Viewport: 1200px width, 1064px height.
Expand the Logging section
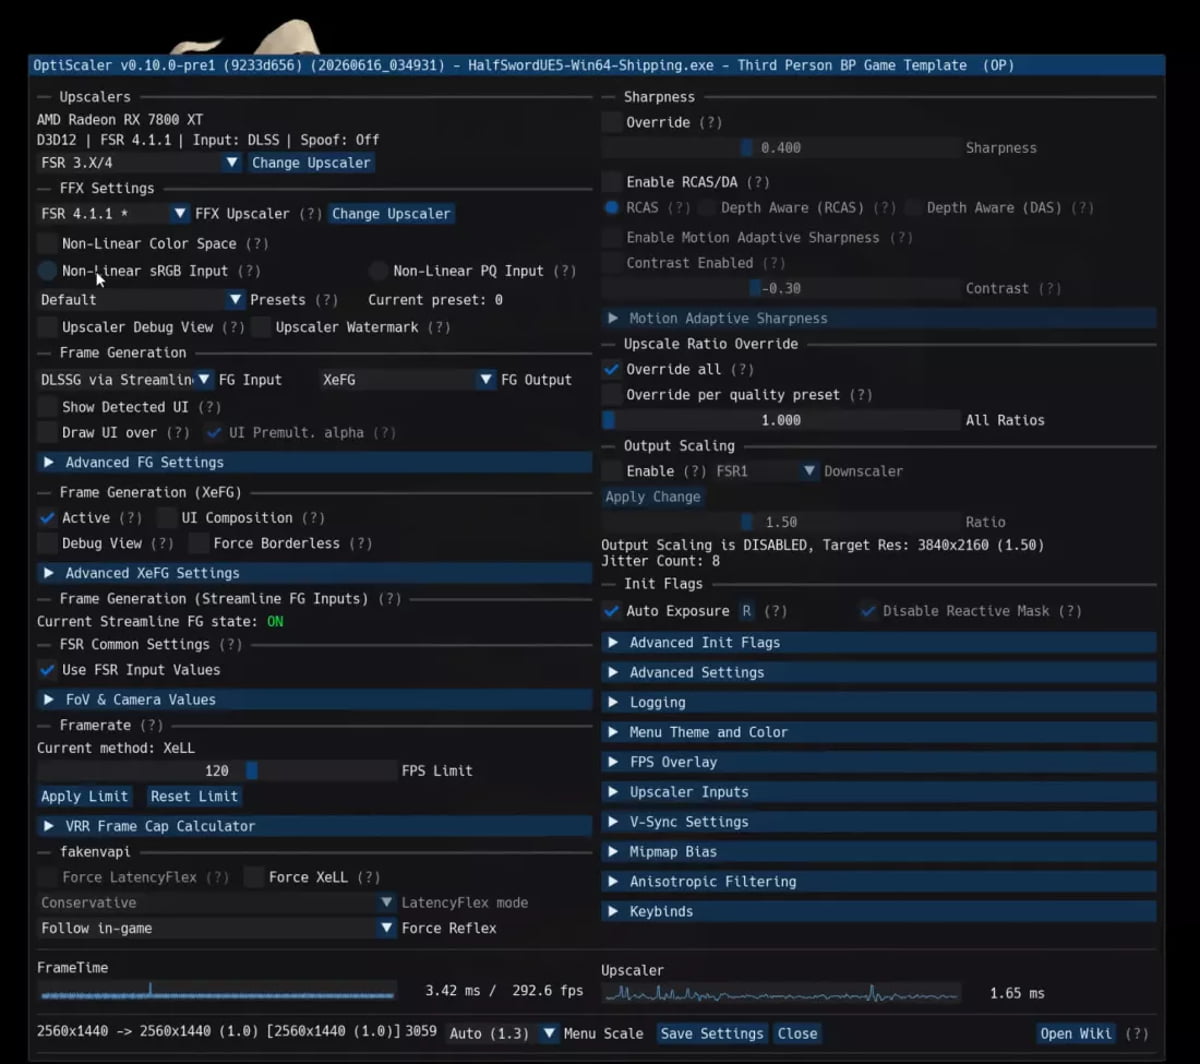[x=879, y=702]
